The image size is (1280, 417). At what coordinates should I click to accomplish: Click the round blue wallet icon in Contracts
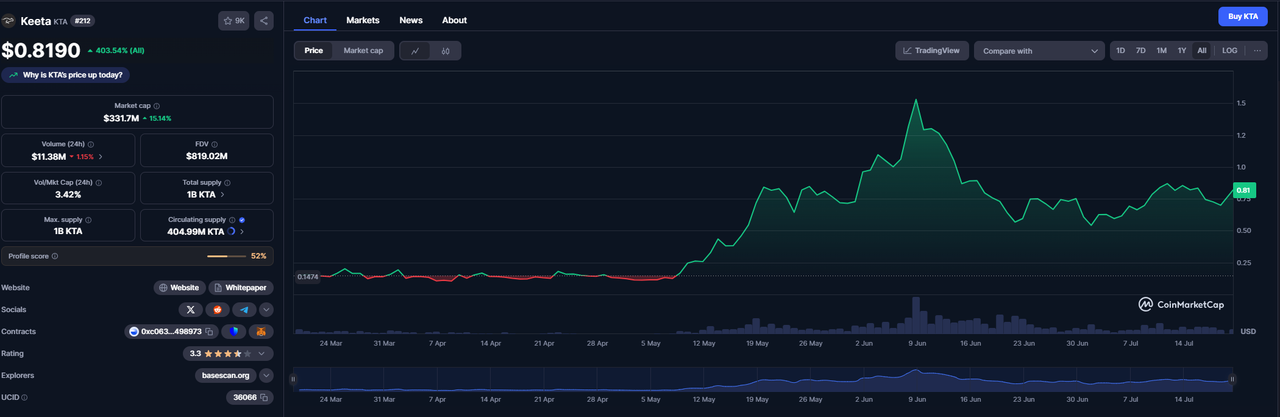point(234,331)
